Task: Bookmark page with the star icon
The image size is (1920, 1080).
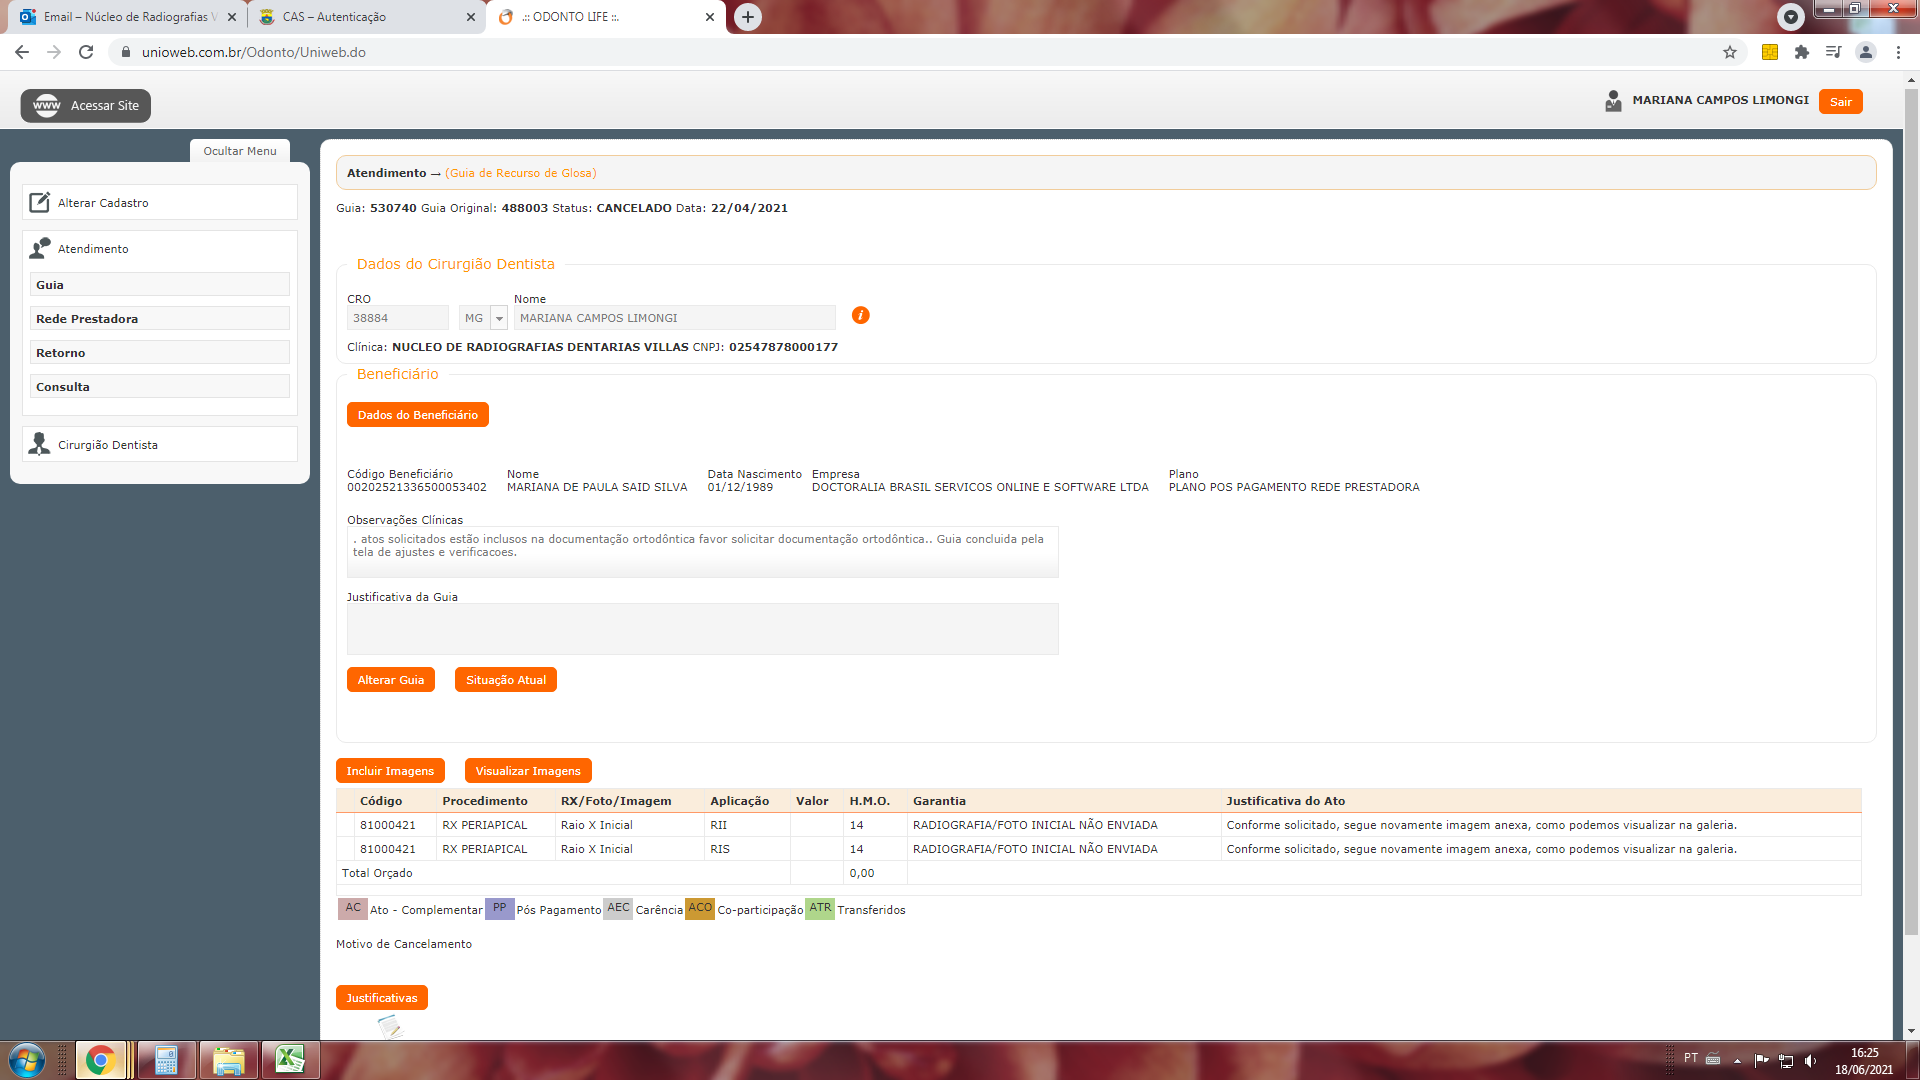Action: pyautogui.click(x=1730, y=52)
